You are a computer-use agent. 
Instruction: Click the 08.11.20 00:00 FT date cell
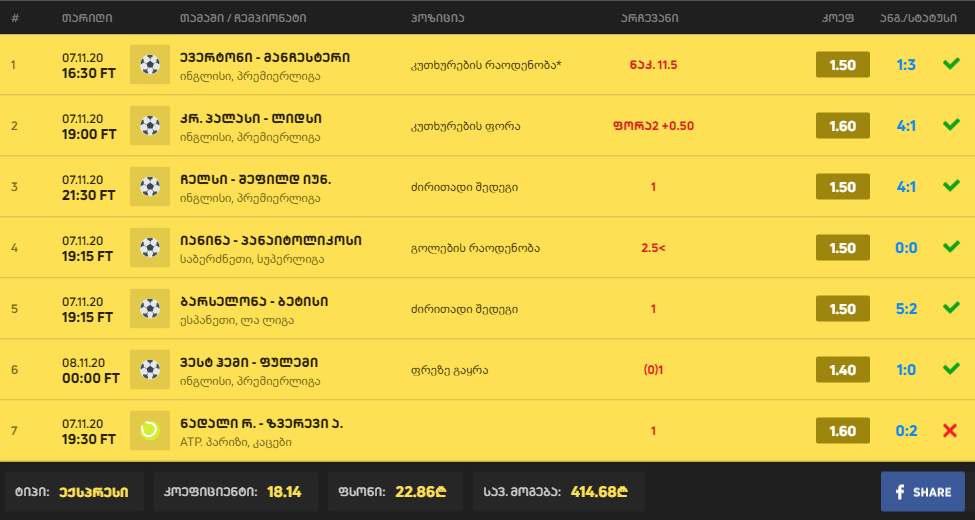pyautogui.click(x=91, y=371)
